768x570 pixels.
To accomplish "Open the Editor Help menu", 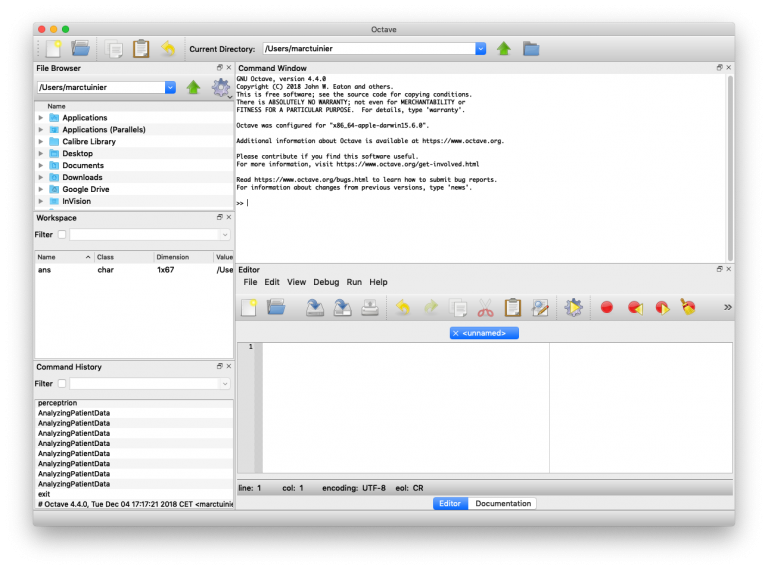I will [378, 282].
